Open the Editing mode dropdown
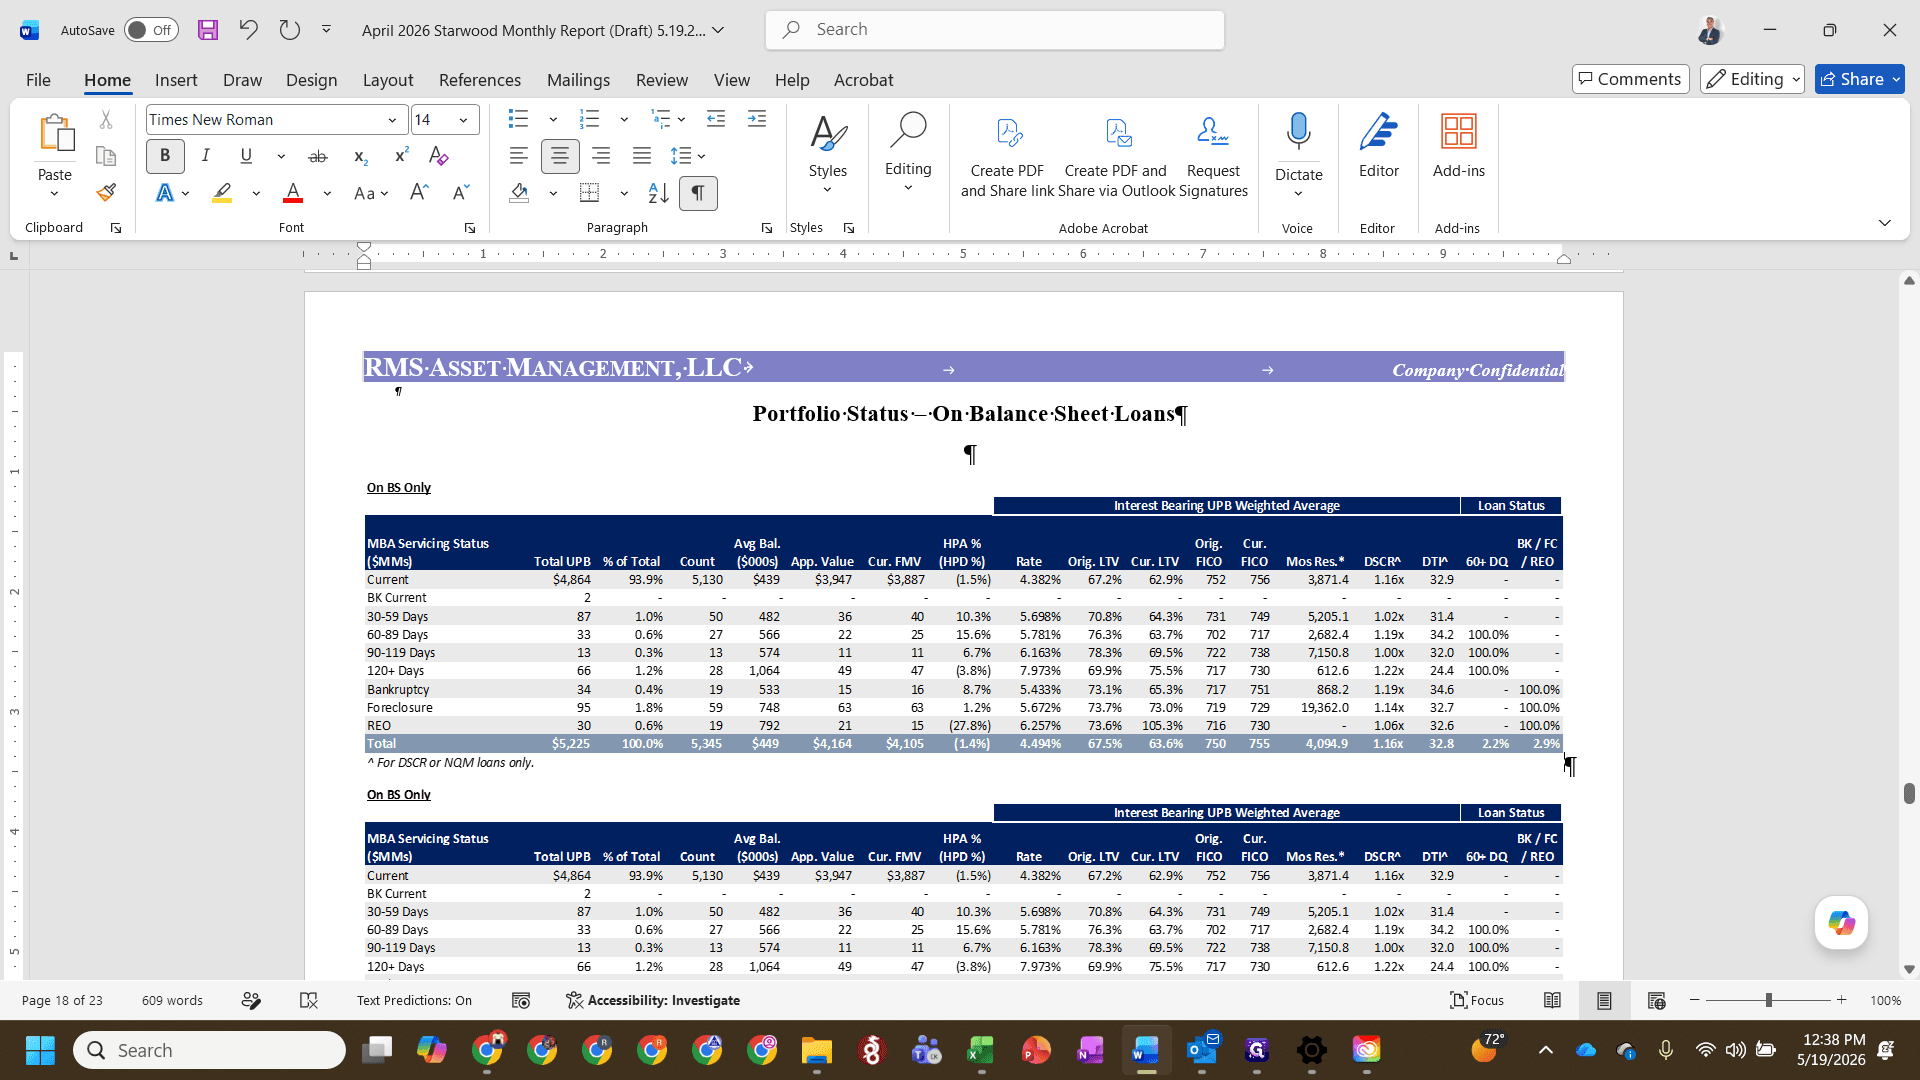1920x1080 pixels. pyautogui.click(x=1752, y=79)
